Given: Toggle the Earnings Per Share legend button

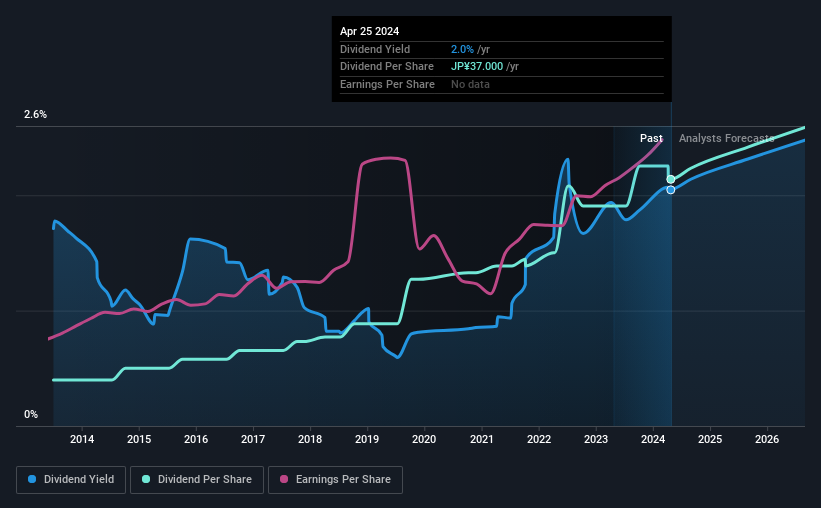Looking at the screenshot, I should coord(335,480).
